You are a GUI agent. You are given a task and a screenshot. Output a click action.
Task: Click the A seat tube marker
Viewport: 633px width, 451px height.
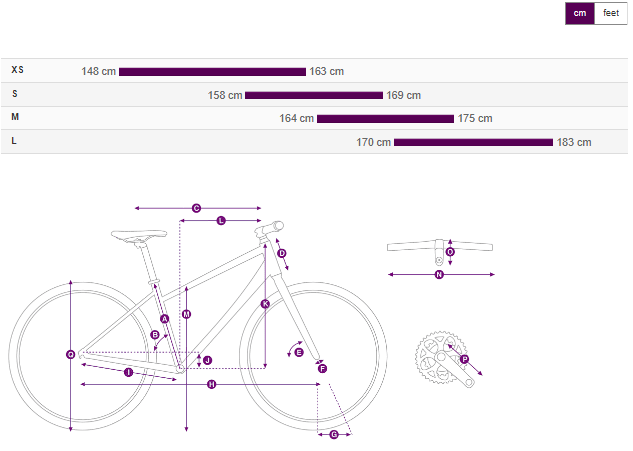(x=165, y=317)
